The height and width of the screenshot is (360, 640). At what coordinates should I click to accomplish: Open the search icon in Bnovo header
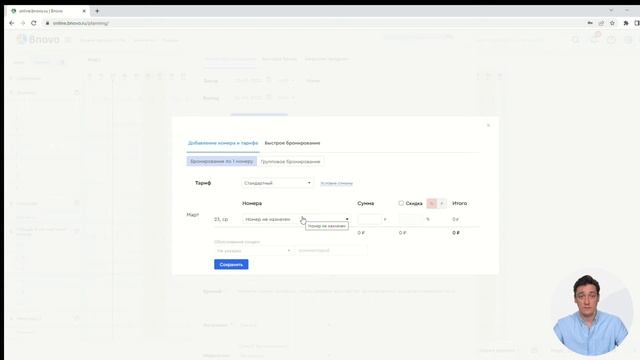576,40
